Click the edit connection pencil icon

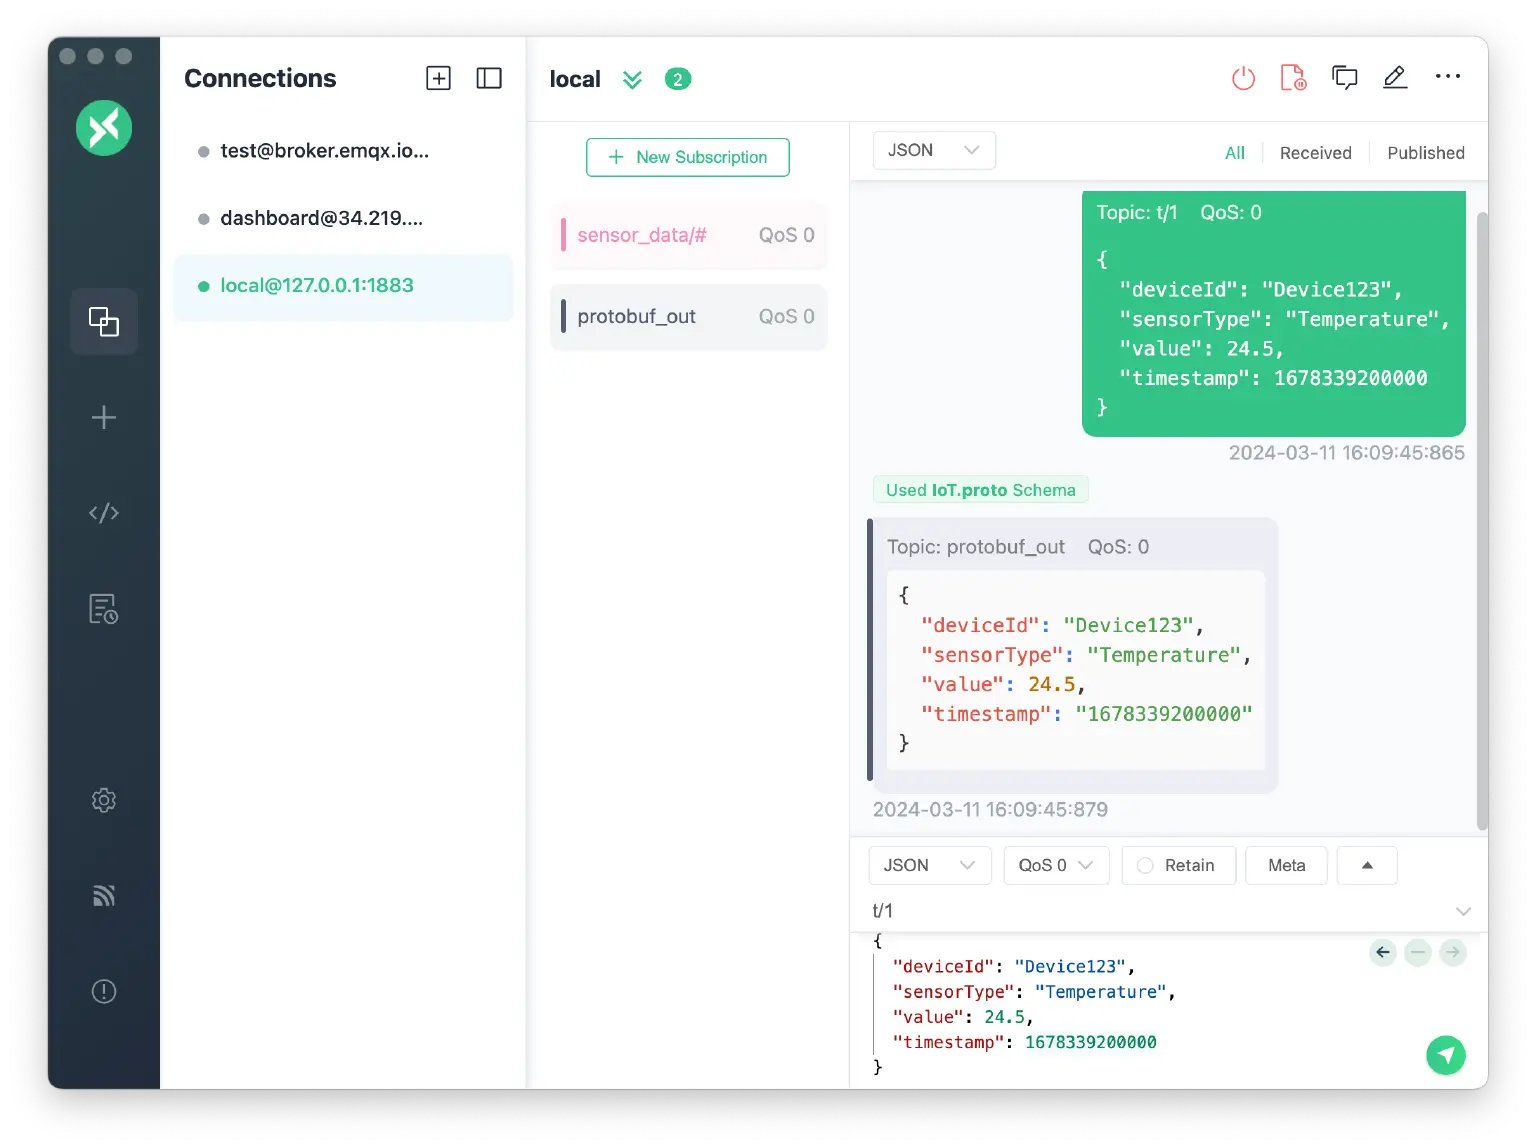[x=1395, y=78]
